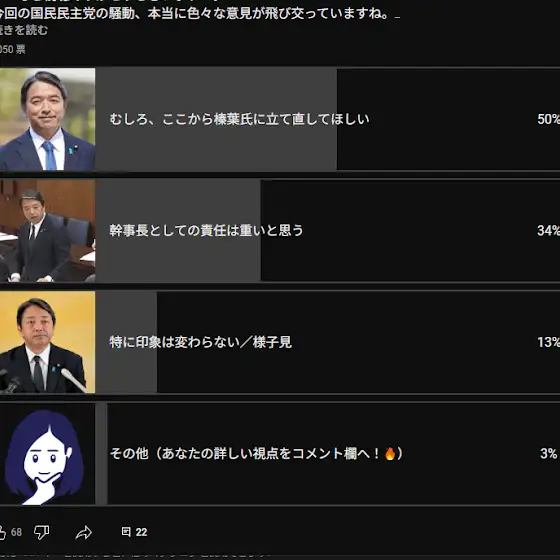
Task: Open the yellow-background press conference thumbnail
Action: [x=48, y=342]
